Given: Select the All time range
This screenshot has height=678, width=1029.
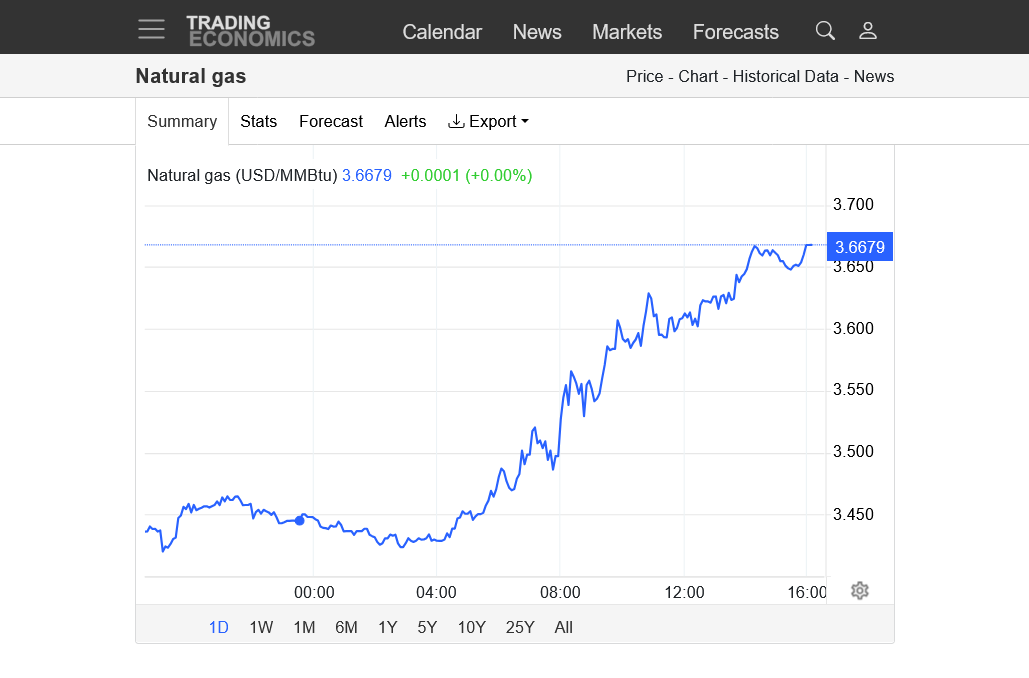Looking at the screenshot, I should [x=563, y=627].
